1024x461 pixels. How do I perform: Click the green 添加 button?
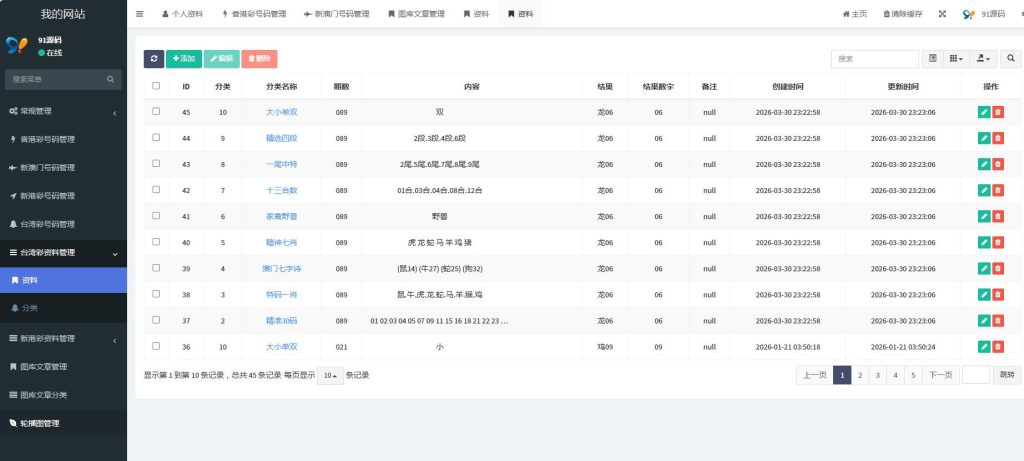(x=184, y=59)
